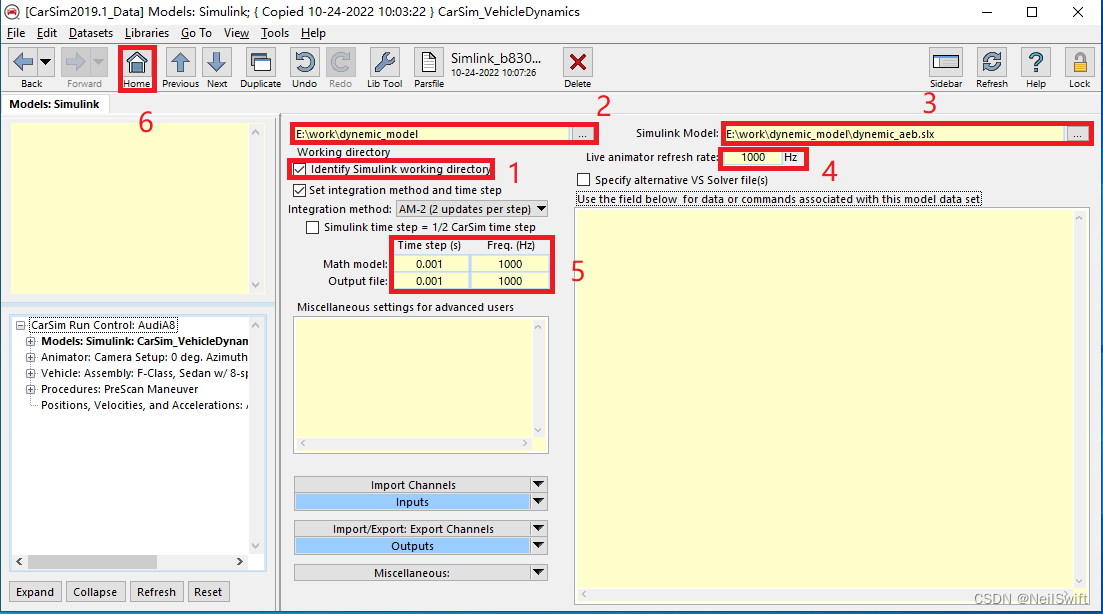Expand Procedures: PreScan Maneuver tree node
The height and width of the screenshot is (614, 1103).
point(30,389)
